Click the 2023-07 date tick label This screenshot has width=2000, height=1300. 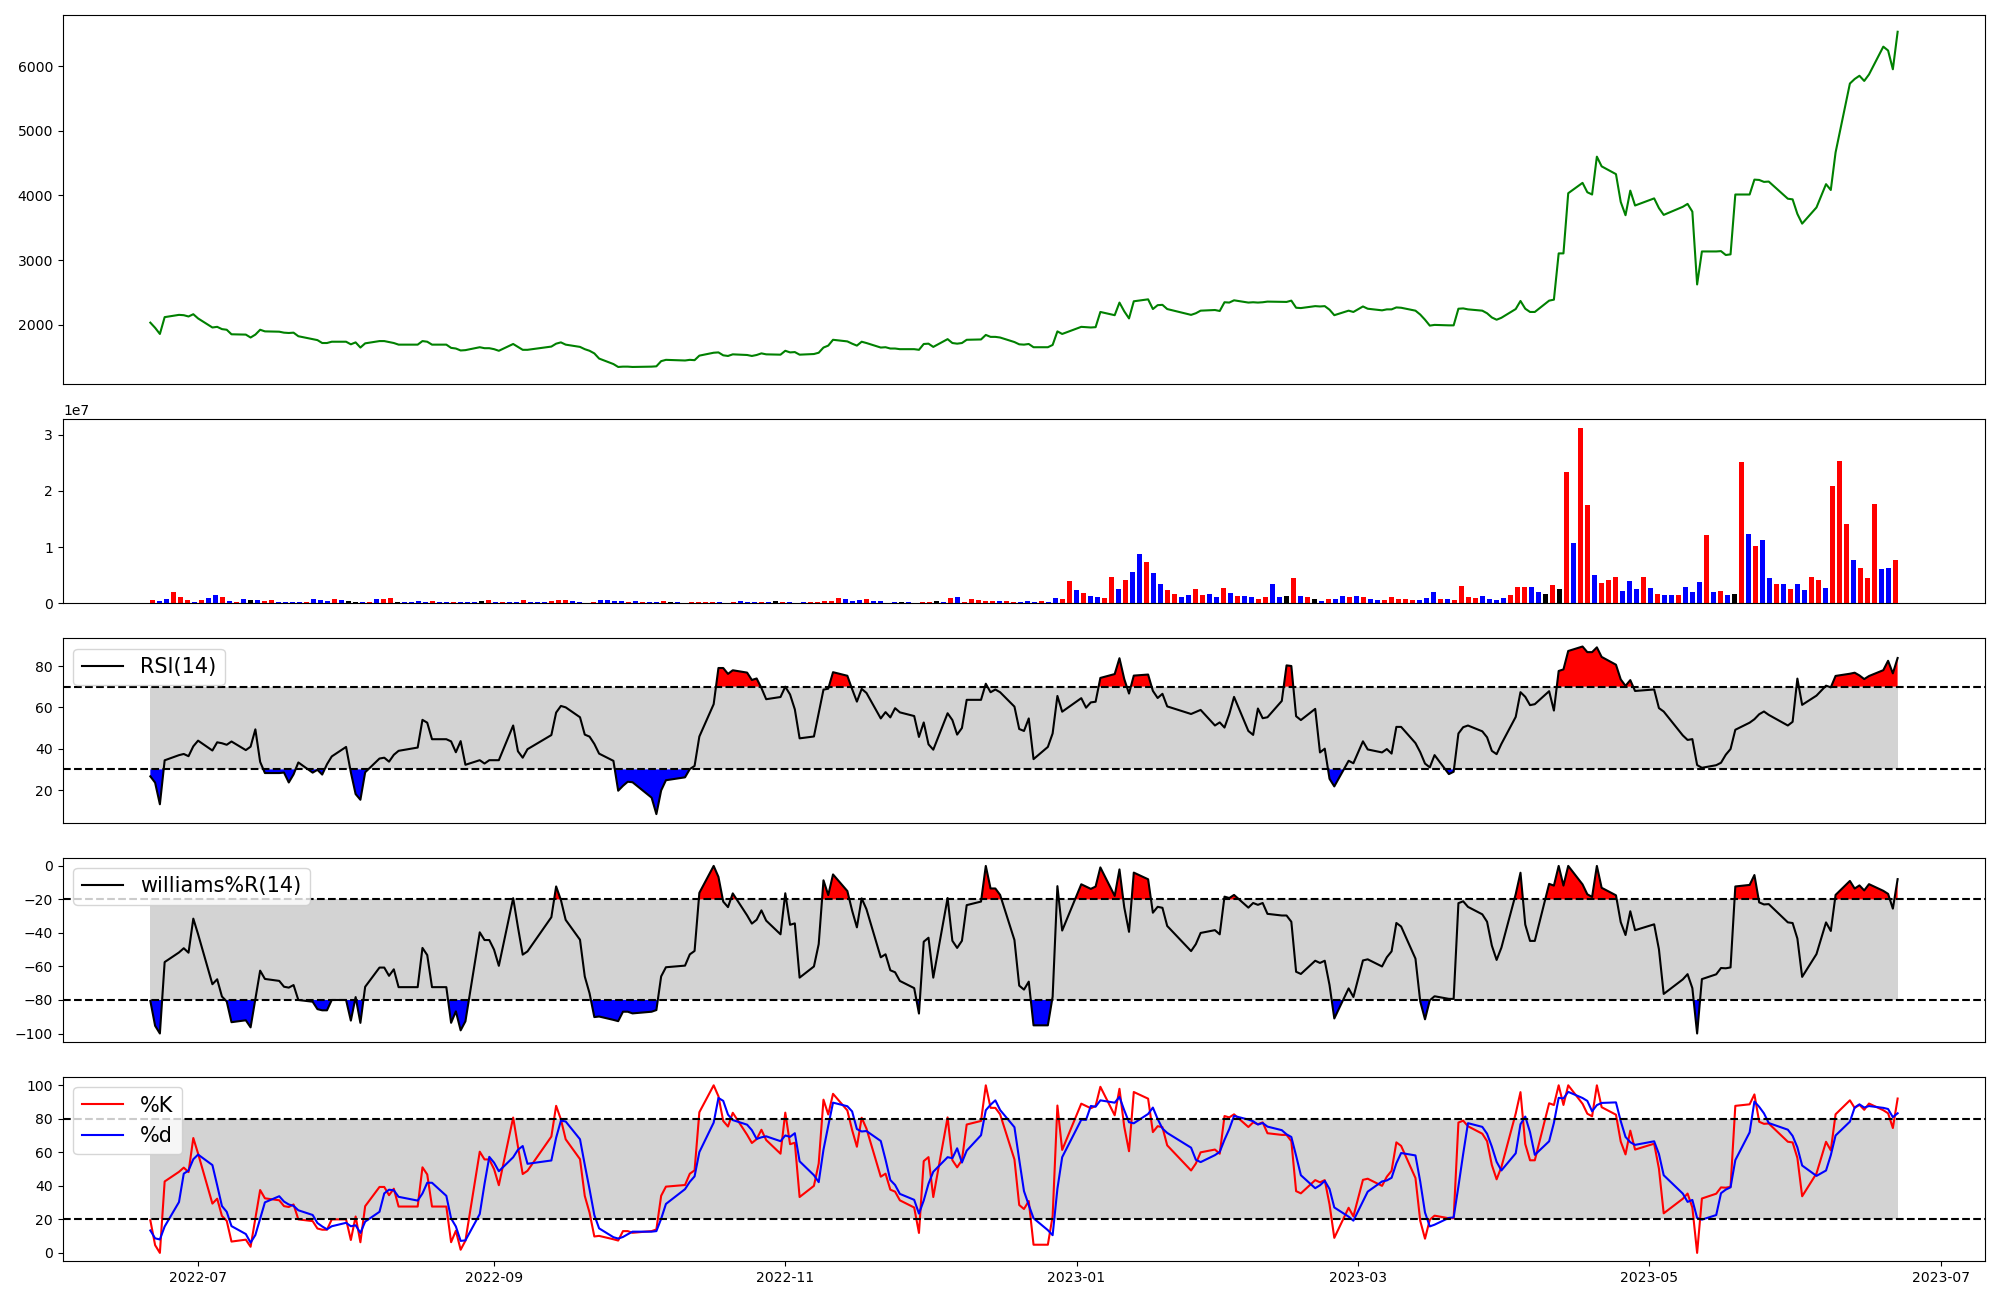(x=1941, y=1277)
